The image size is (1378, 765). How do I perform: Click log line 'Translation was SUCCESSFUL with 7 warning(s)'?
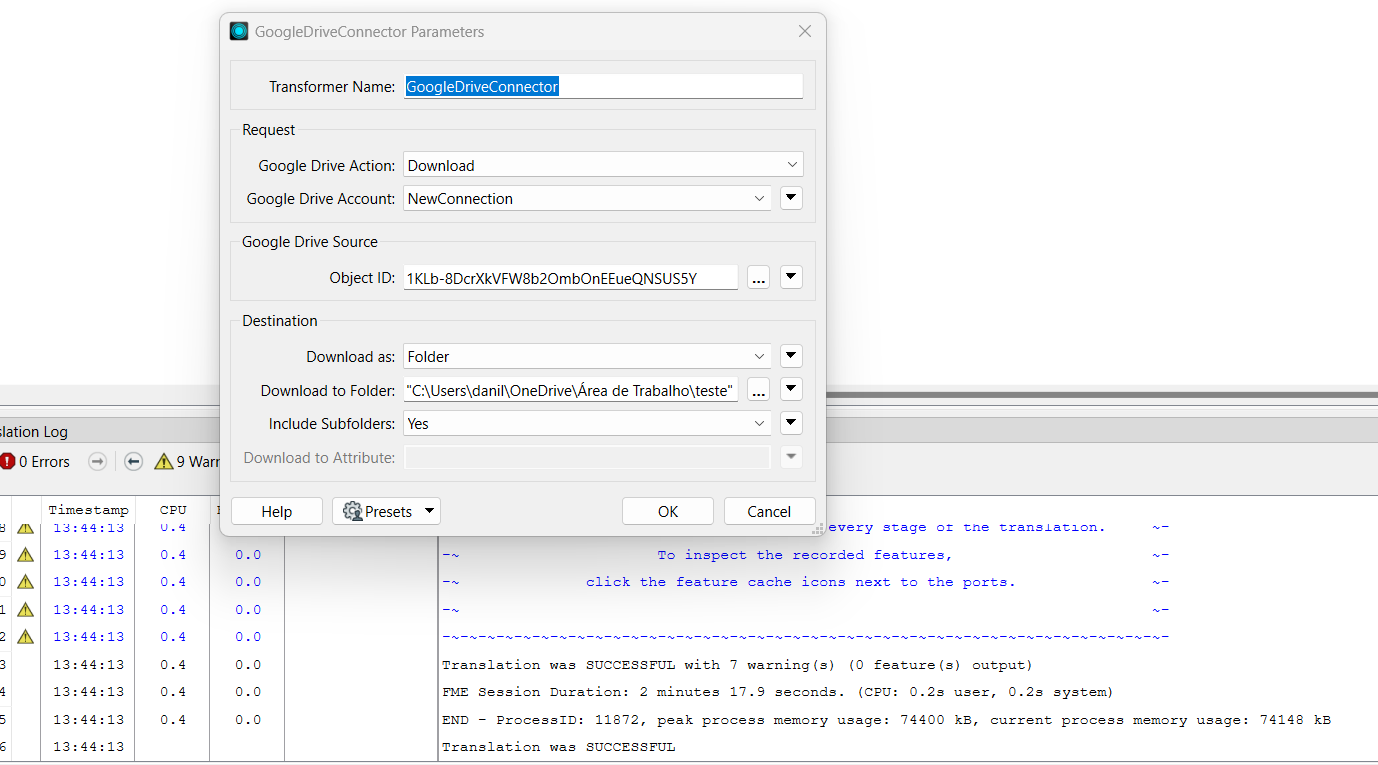pyautogui.click(x=737, y=665)
